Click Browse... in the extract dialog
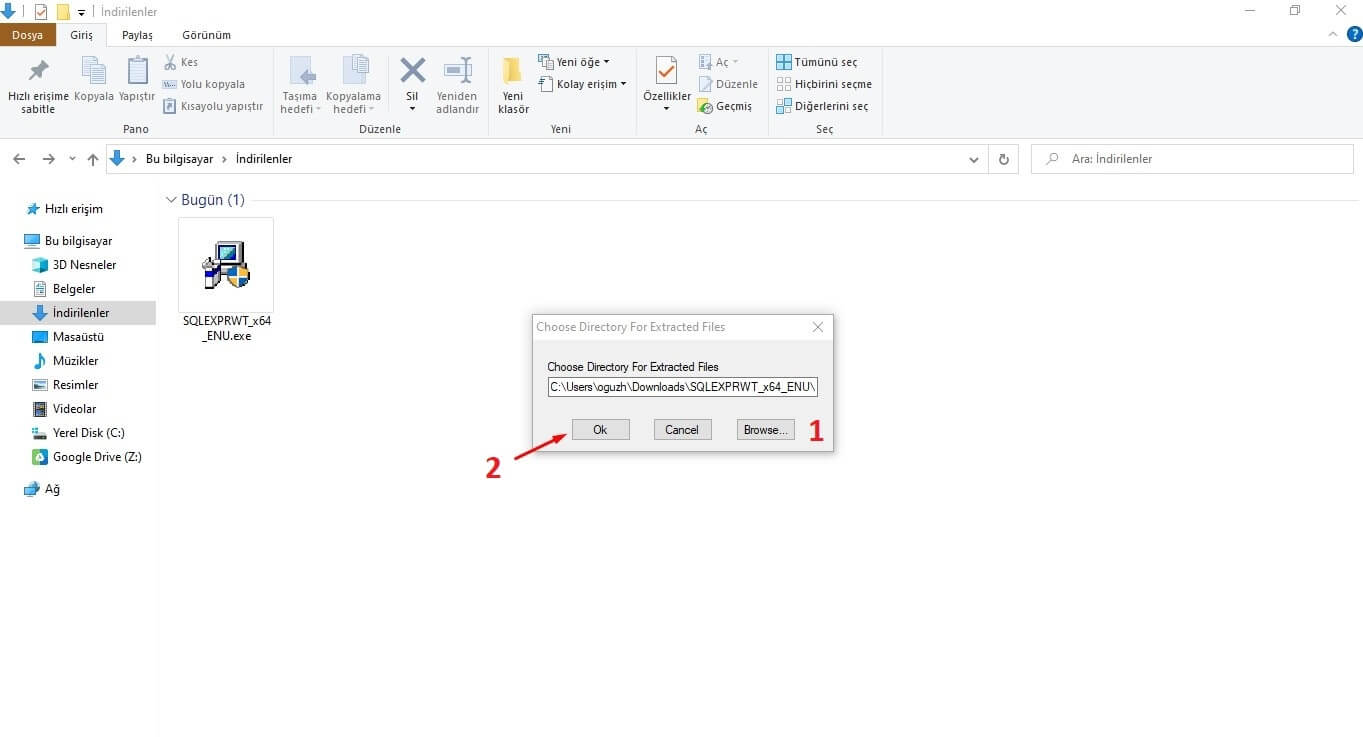1363x737 pixels. click(766, 429)
